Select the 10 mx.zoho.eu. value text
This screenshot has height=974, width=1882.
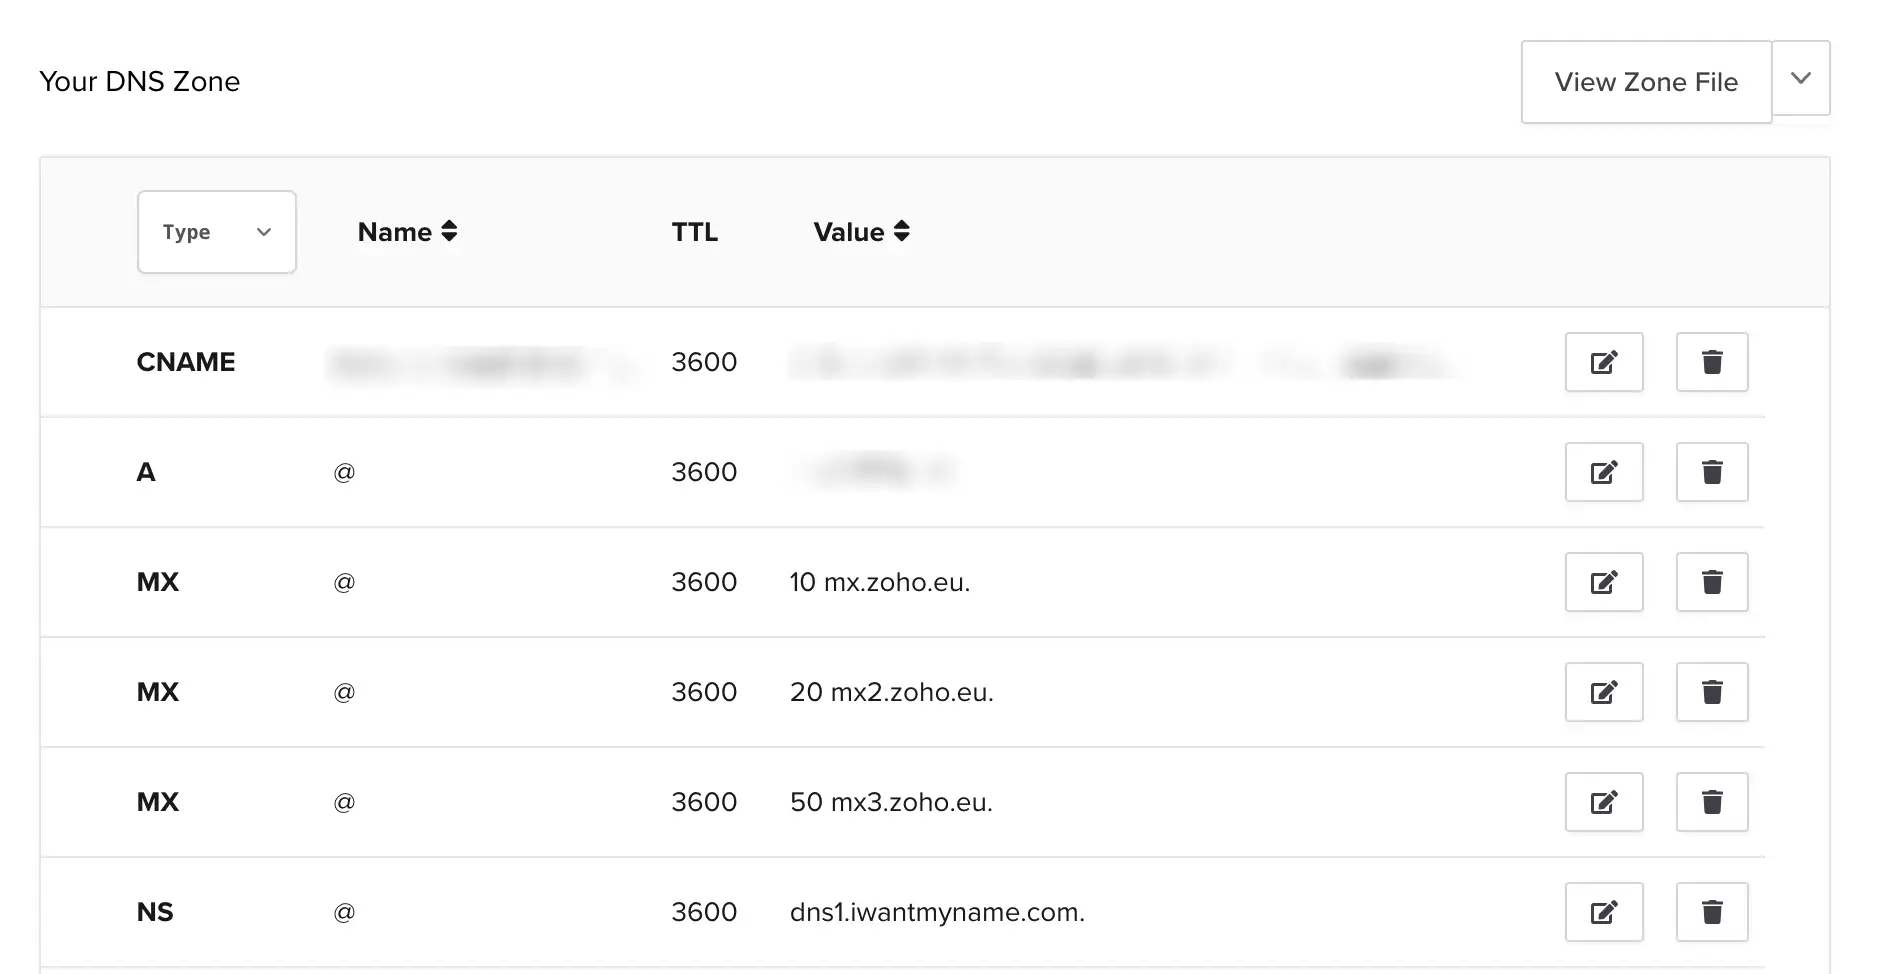[880, 582]
